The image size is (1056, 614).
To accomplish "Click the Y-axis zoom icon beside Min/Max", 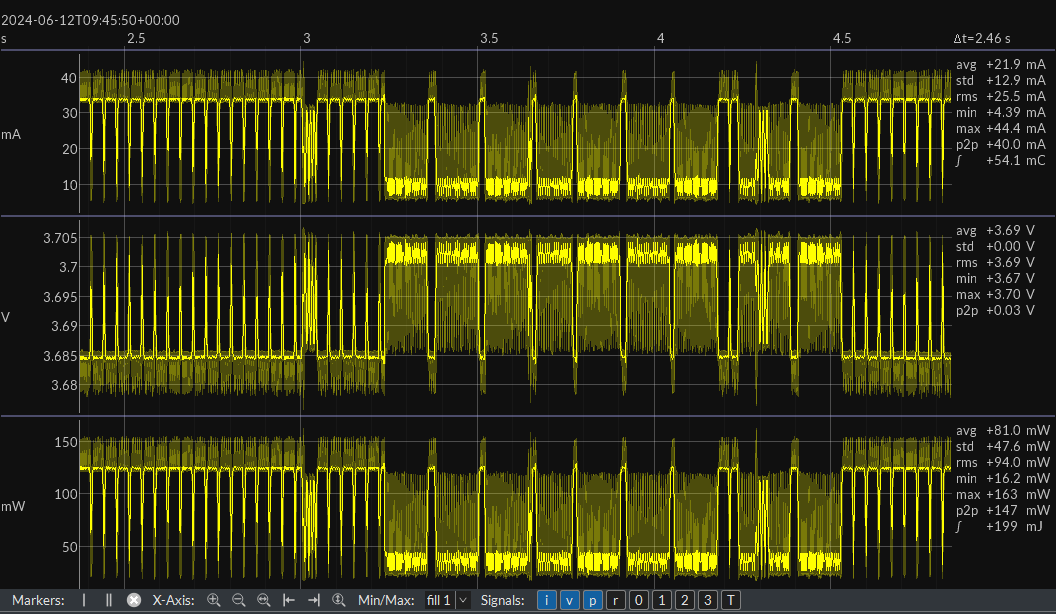I will coord(339,600).
